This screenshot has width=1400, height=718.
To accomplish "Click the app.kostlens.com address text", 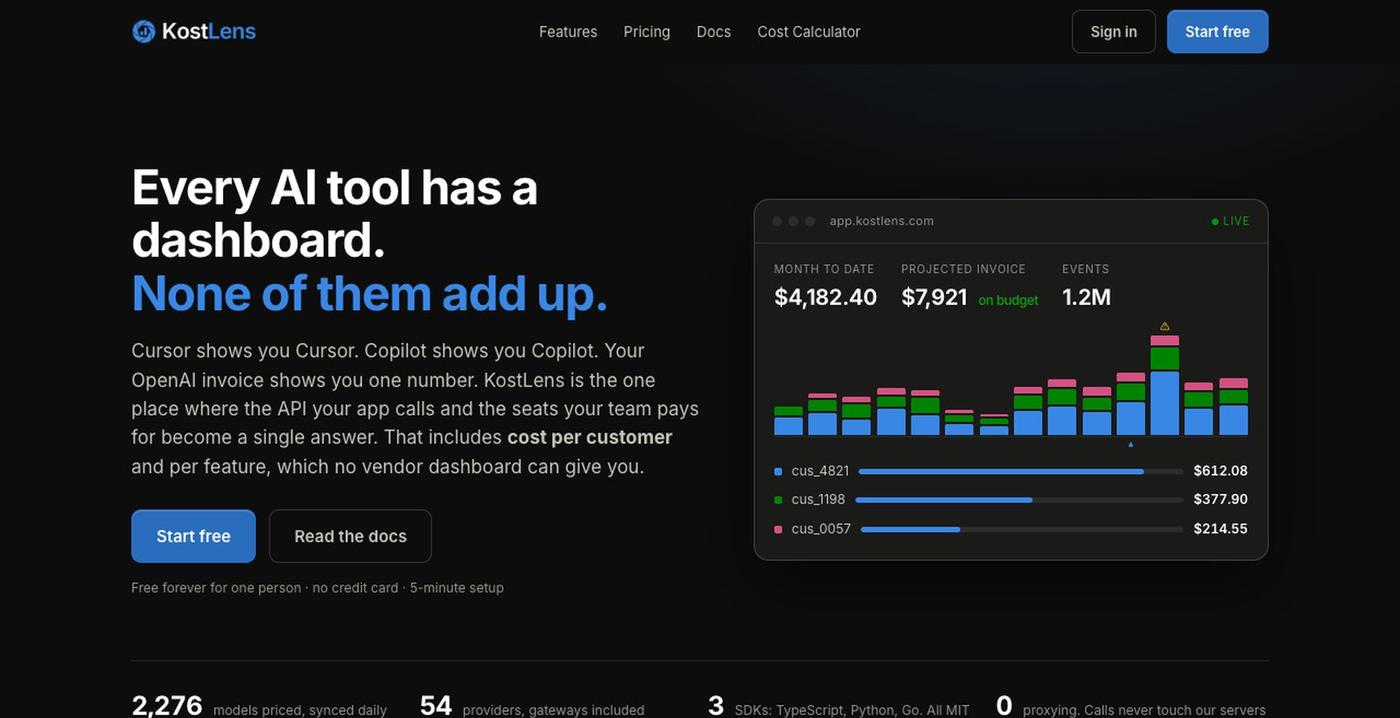I will click(882, 221).
